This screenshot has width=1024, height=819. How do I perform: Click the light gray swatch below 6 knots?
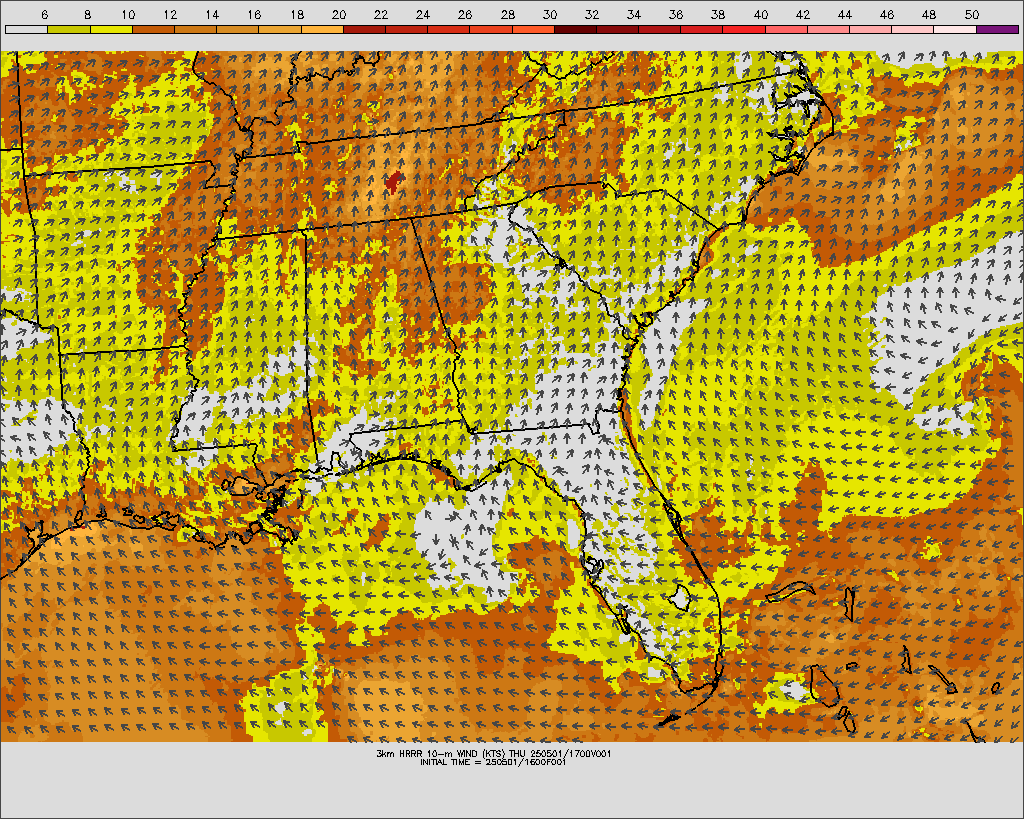click(26, 29)
